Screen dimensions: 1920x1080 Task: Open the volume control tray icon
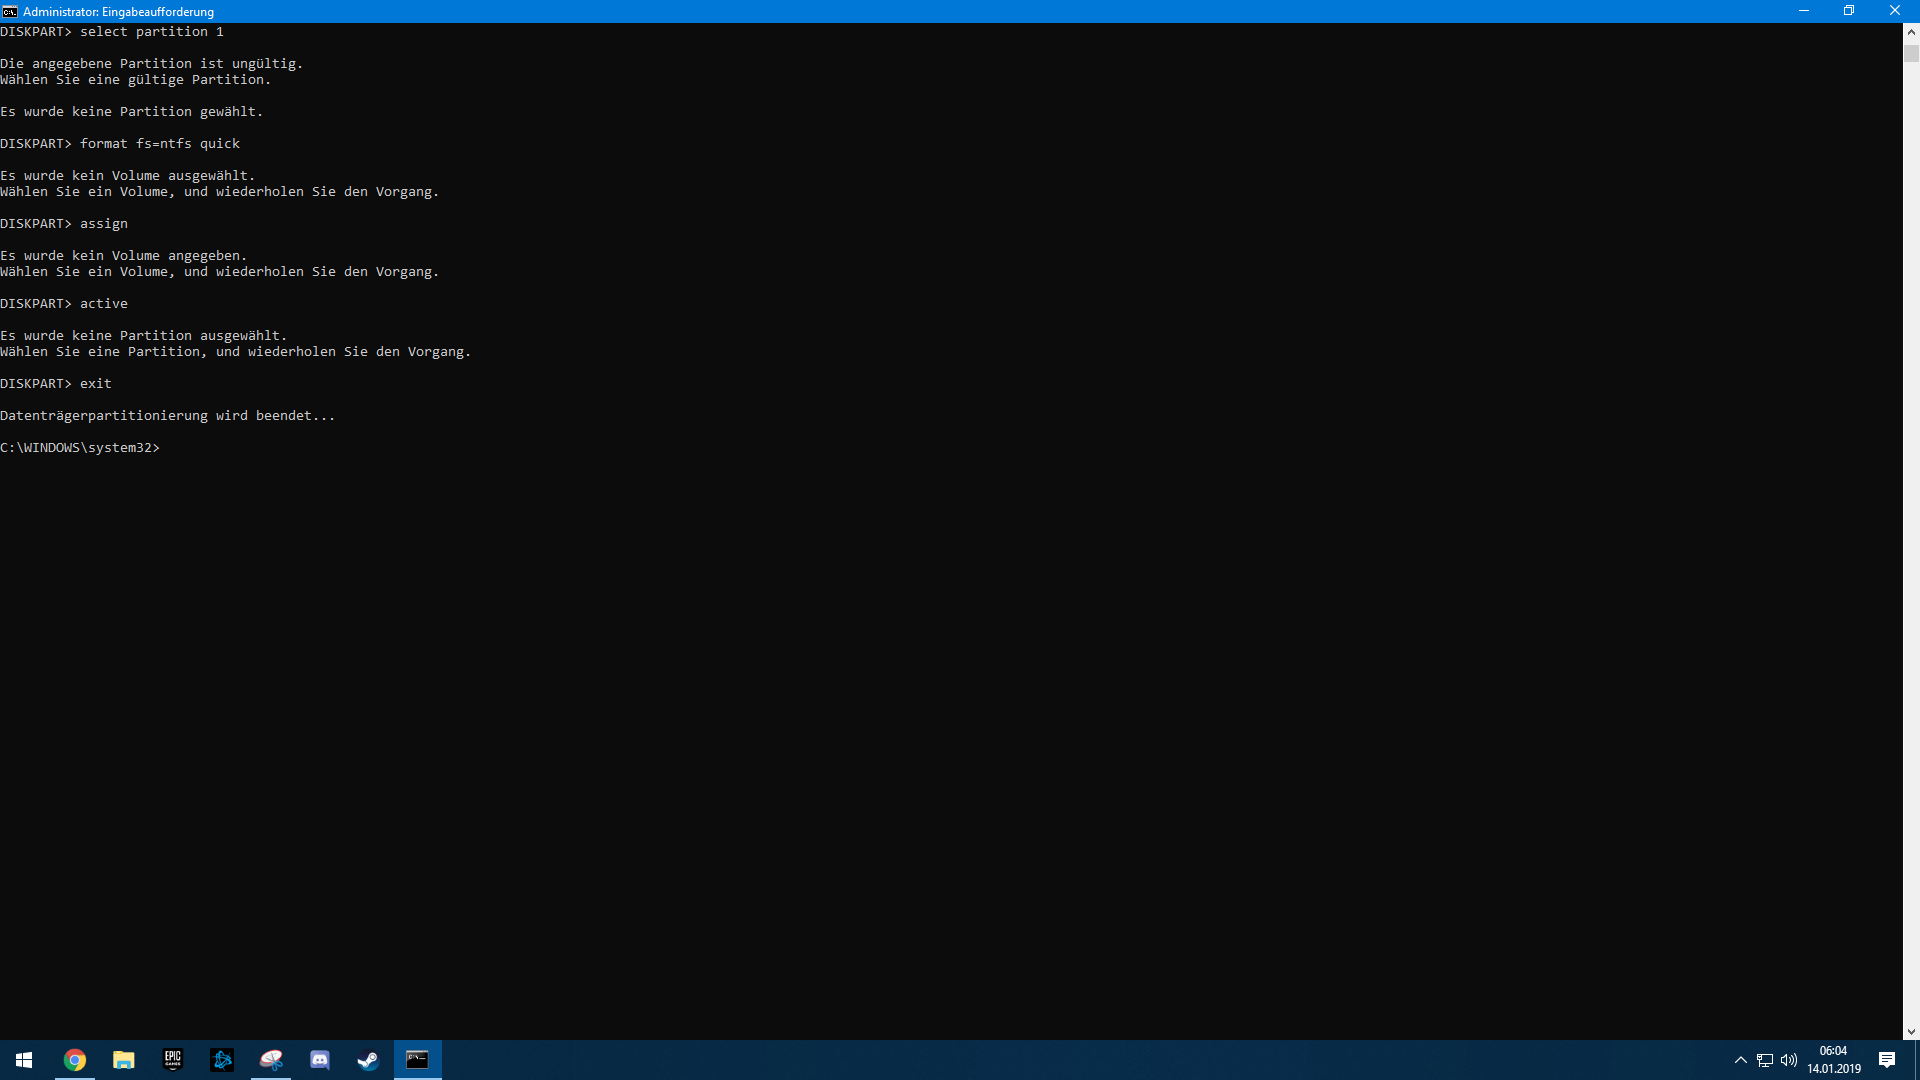pos(1789,1060)
